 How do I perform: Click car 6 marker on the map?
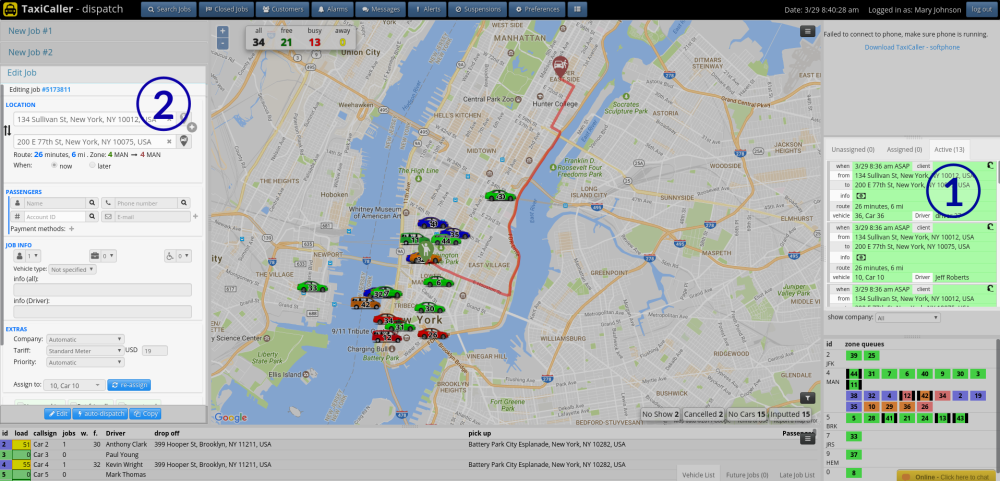438,281
